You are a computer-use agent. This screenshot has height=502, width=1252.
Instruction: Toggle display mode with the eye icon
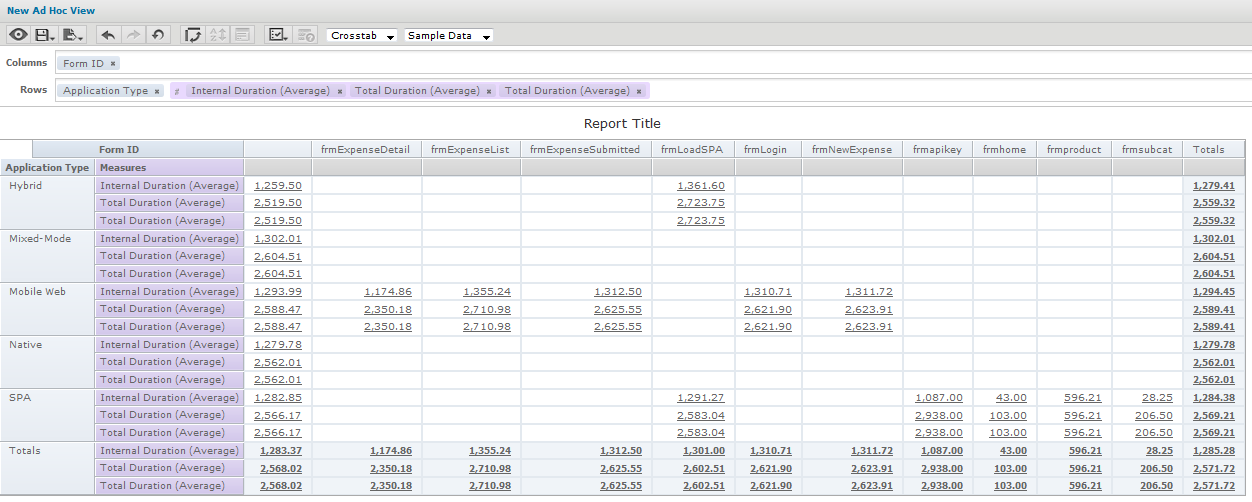pyautogui.click(x=18, y=35)
